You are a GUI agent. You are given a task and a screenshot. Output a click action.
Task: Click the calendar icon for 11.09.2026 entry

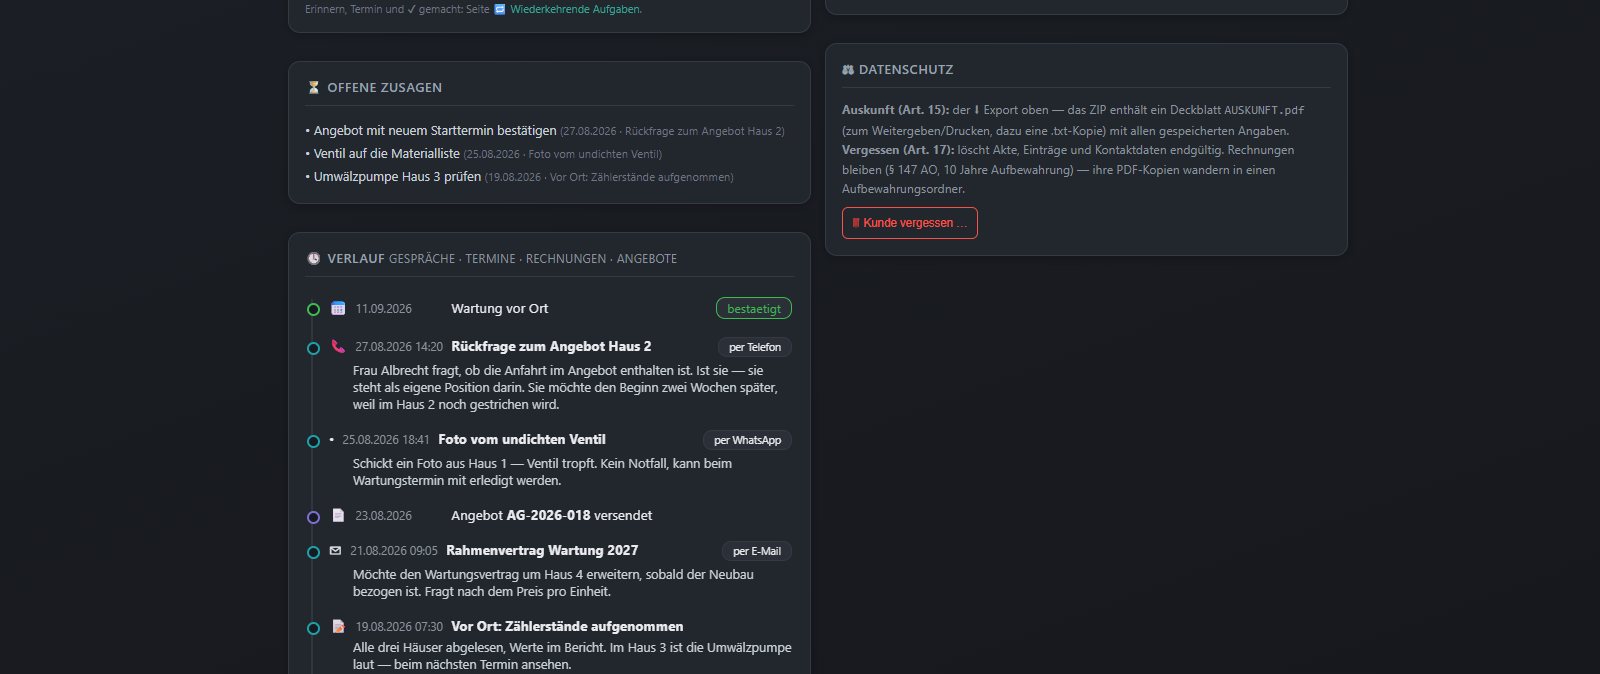[x=338, y=308]
